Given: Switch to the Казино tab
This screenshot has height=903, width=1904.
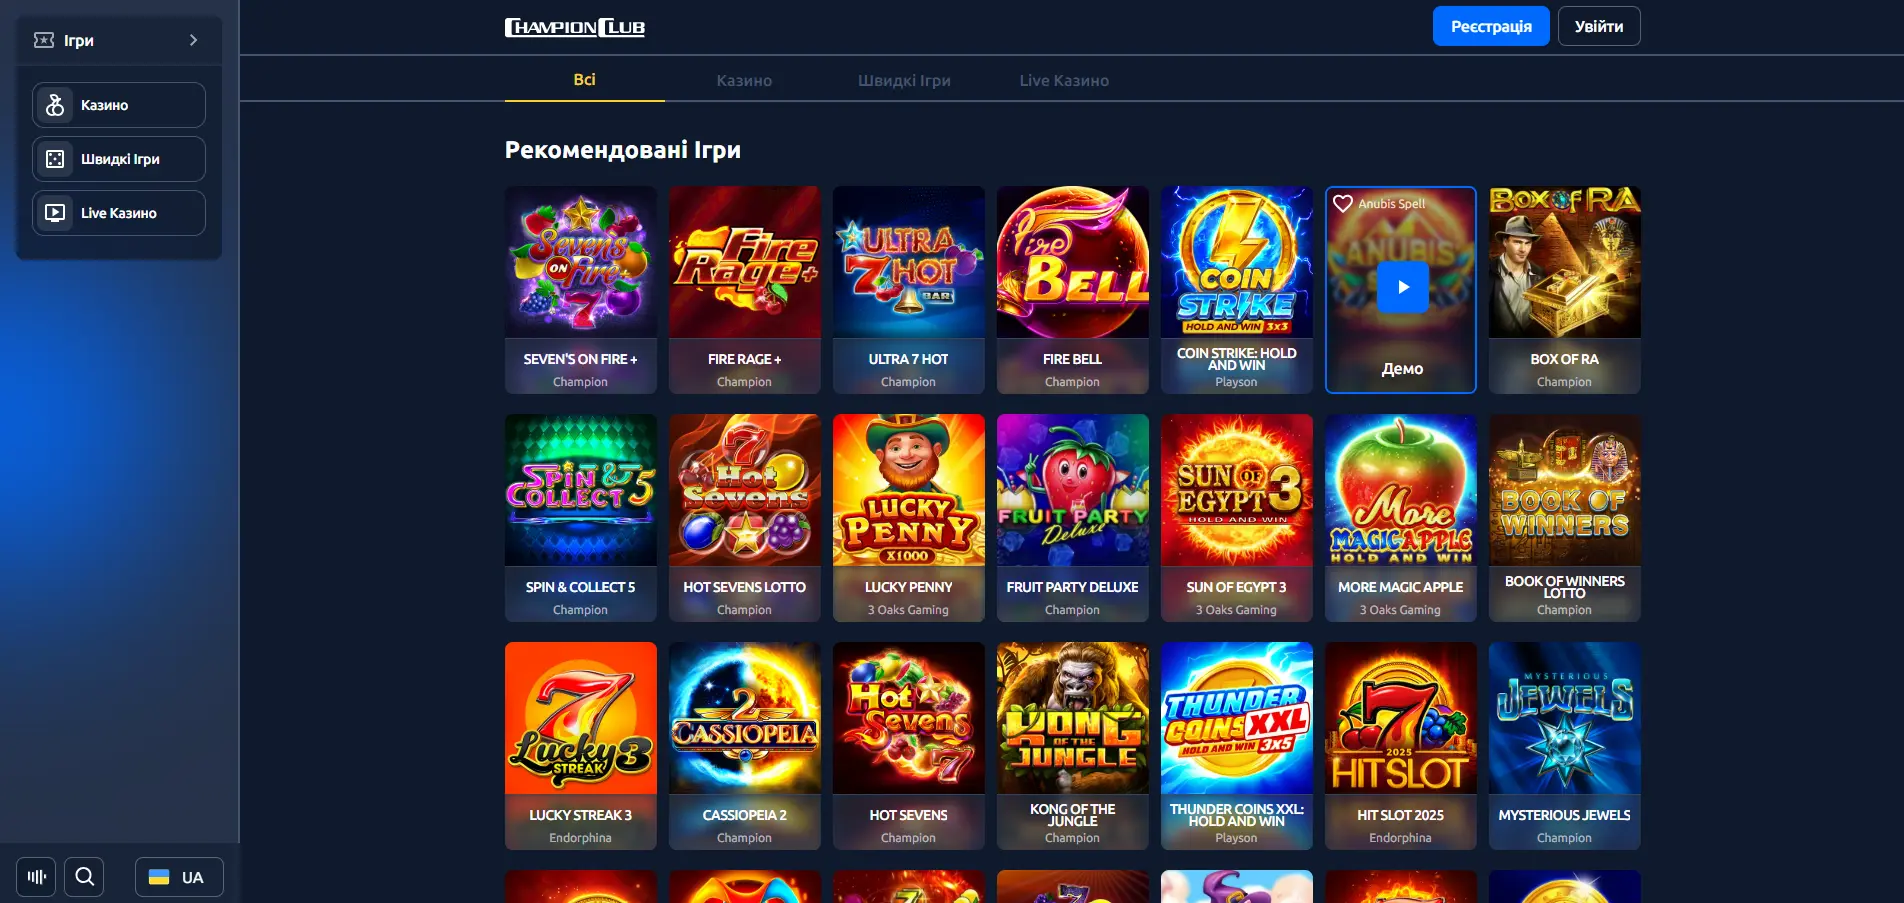Looking at the screenshot, I should point(744,80).
